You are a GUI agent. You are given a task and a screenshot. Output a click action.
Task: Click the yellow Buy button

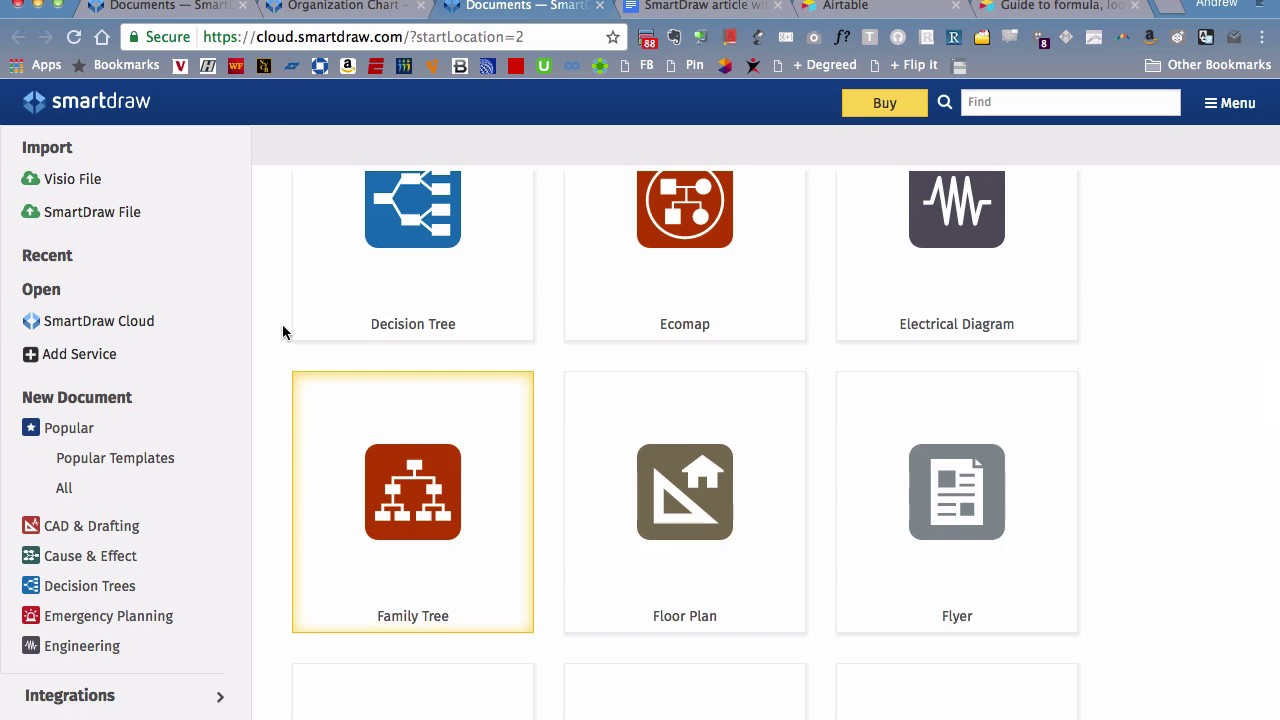884,102
